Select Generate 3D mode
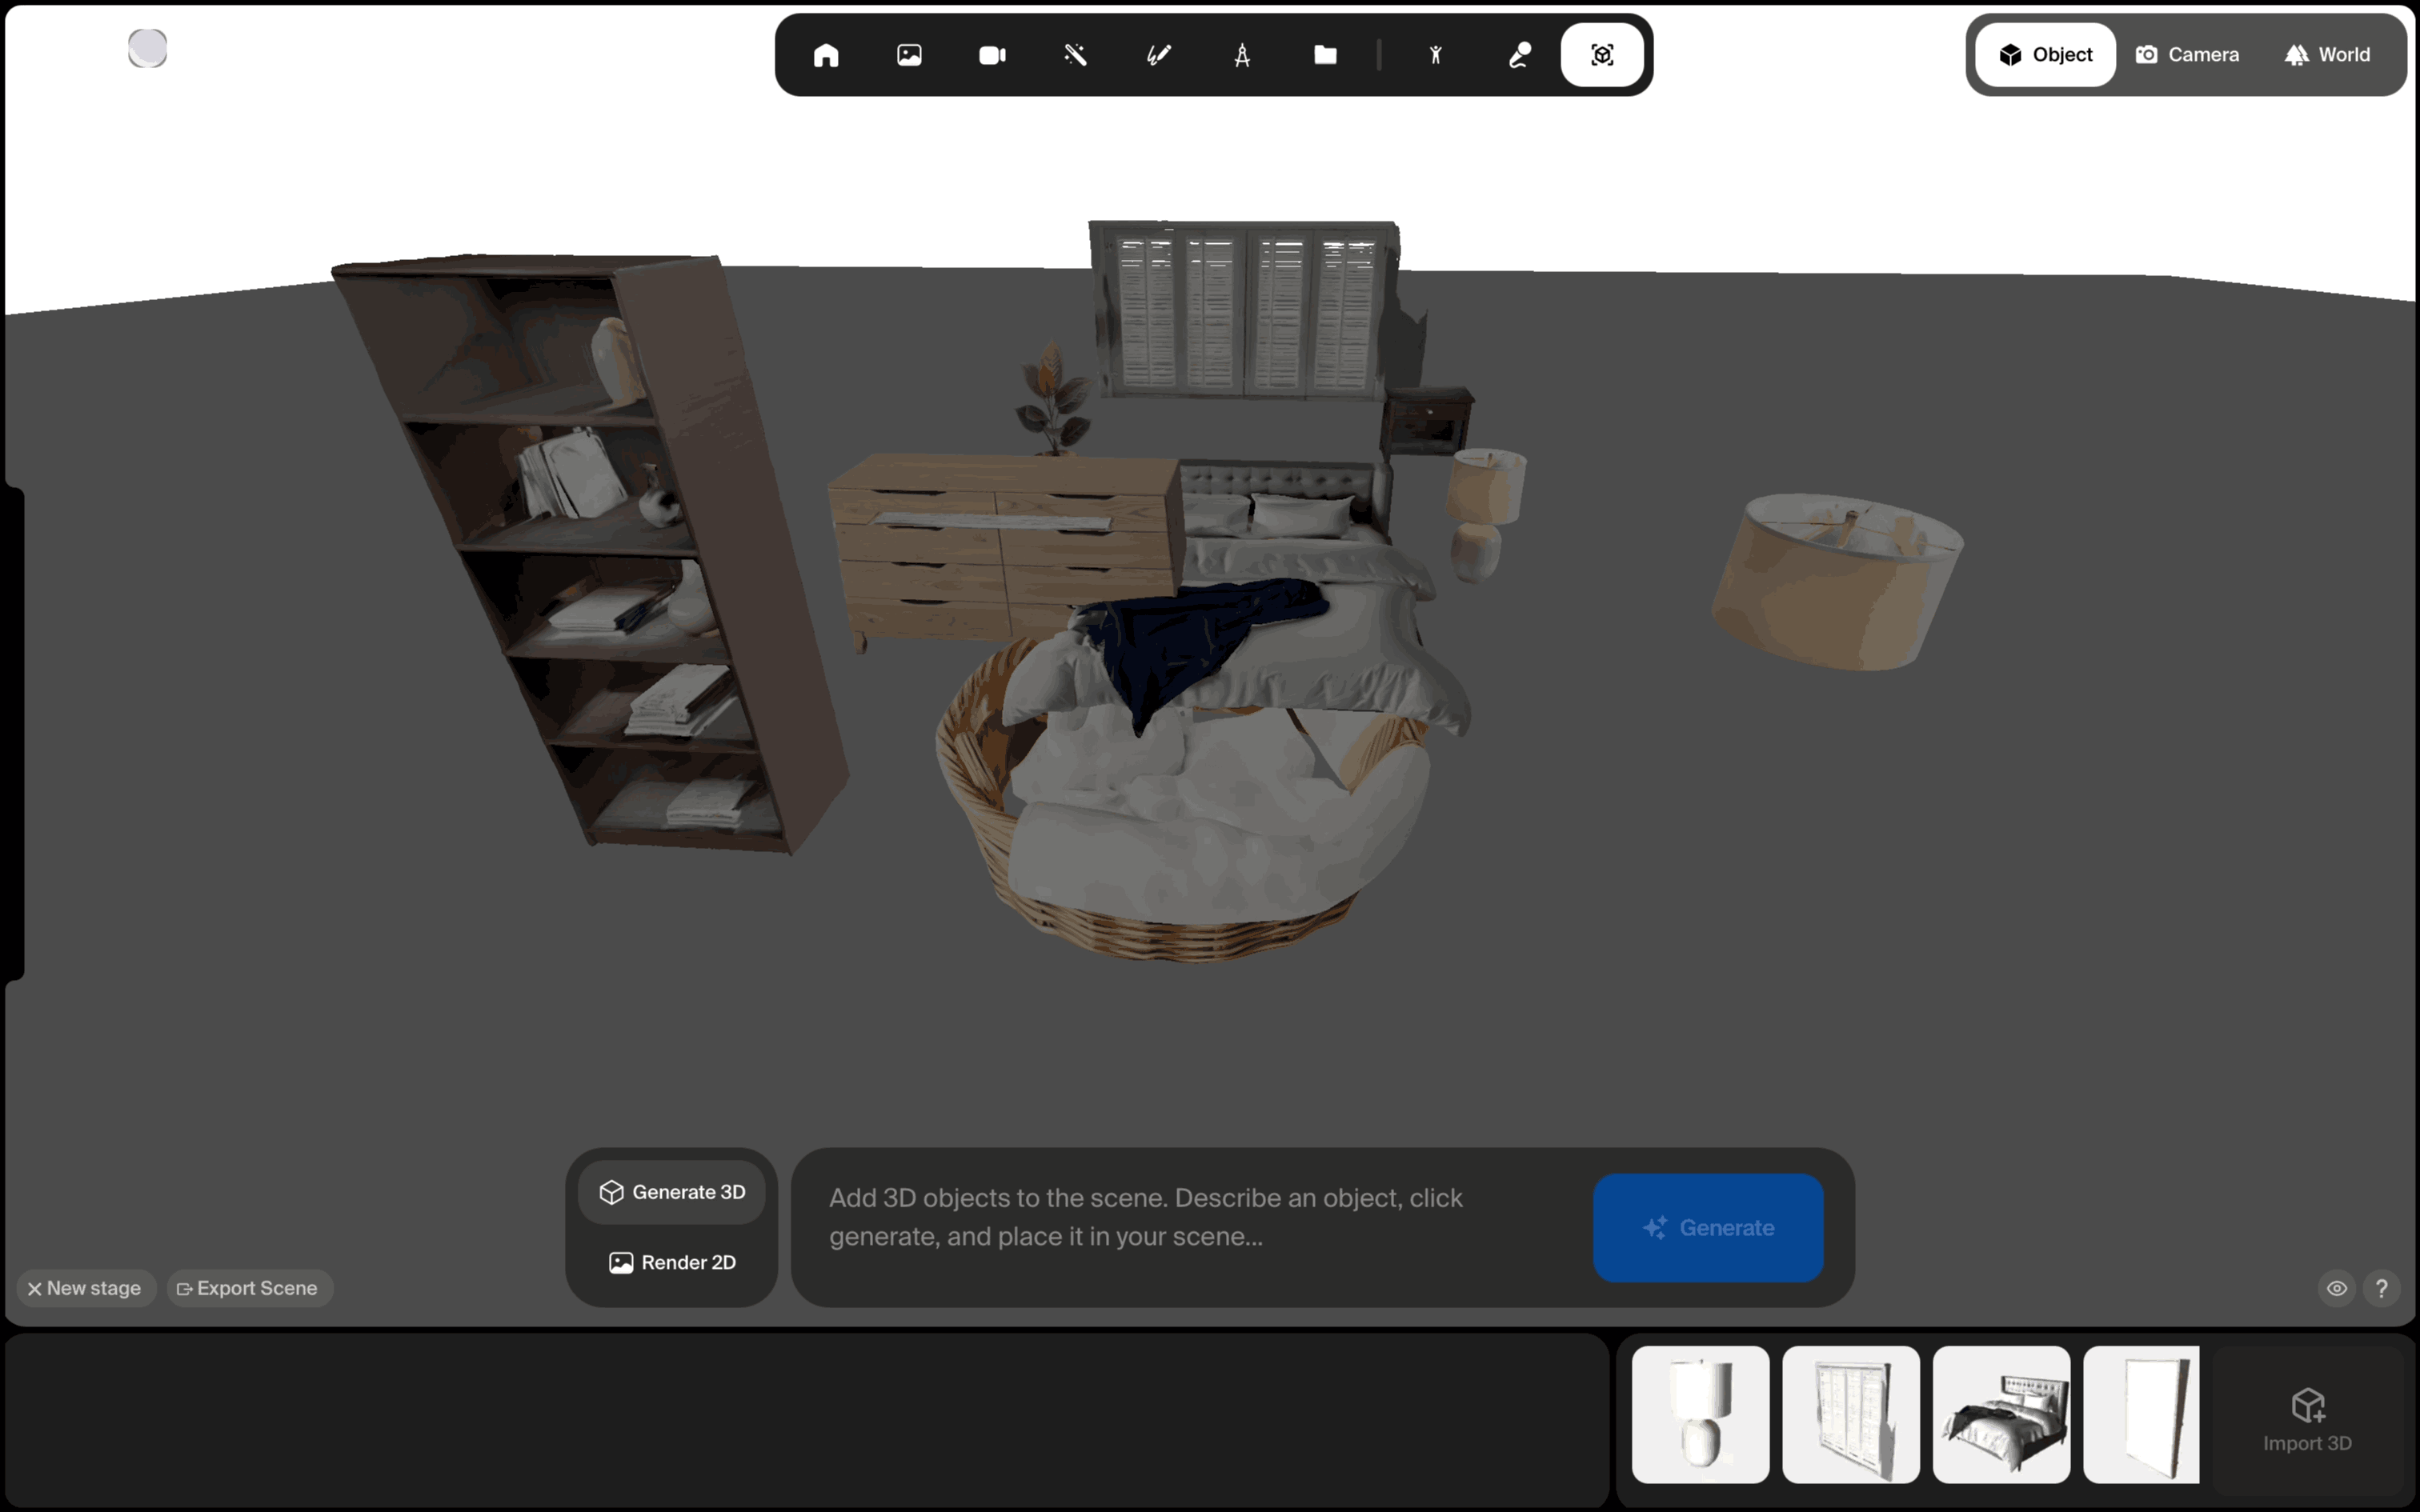The image size is (2420, 1512). [672, 1192]
